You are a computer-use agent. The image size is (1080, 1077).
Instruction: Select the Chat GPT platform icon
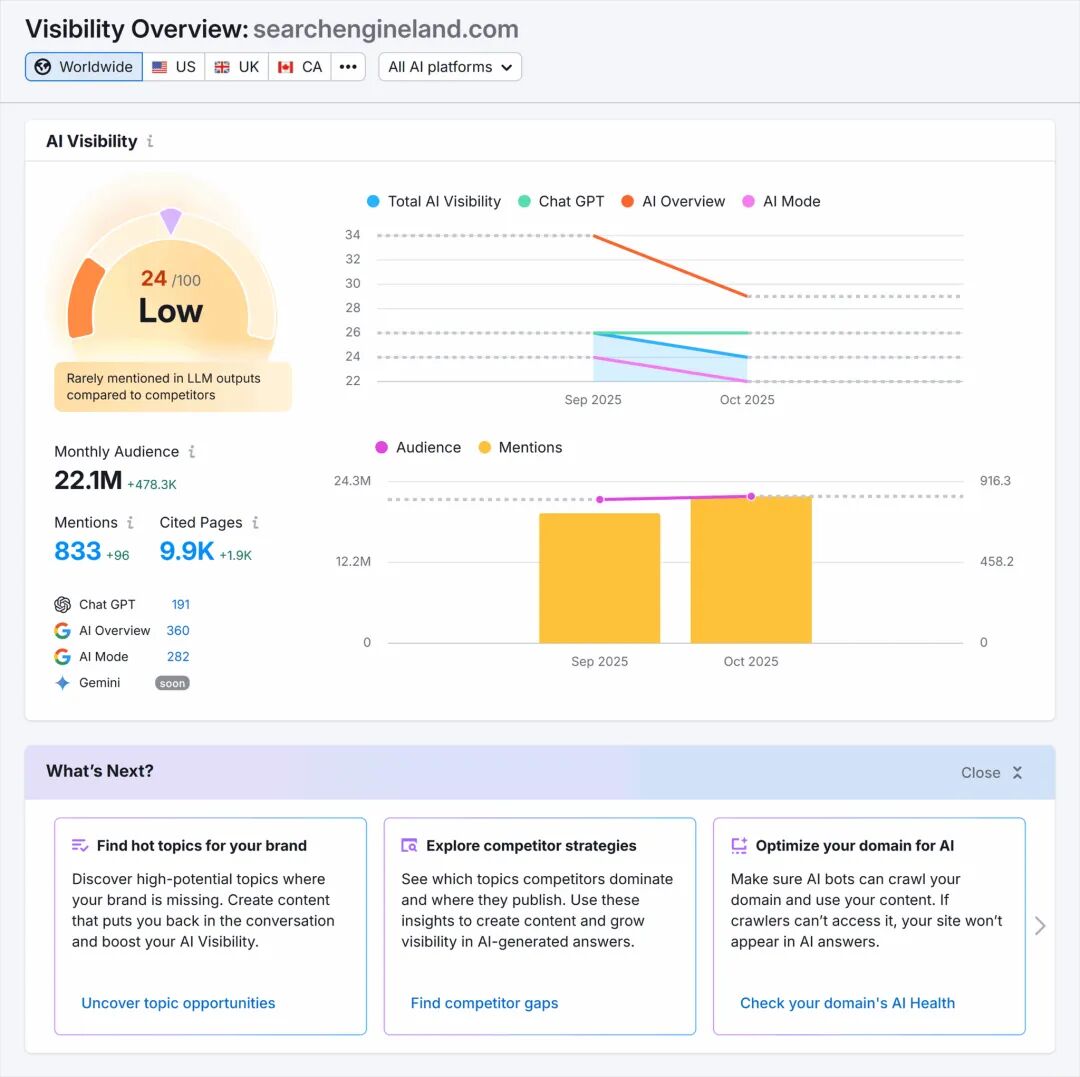click(x=63, y=604)
